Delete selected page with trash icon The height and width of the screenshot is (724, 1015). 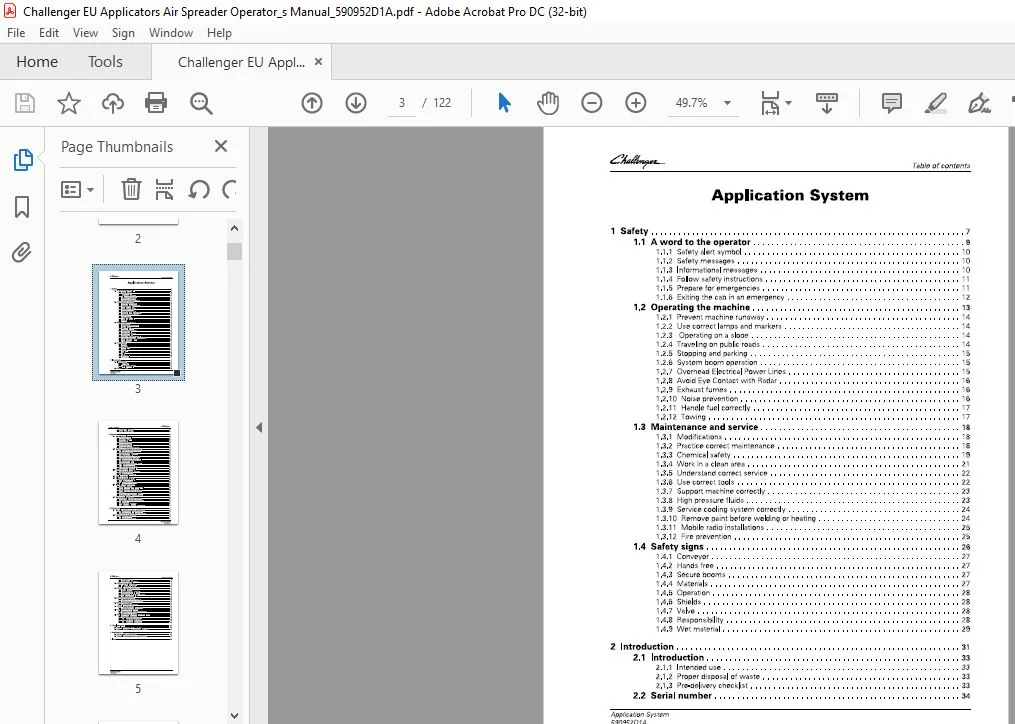point(131,190)
